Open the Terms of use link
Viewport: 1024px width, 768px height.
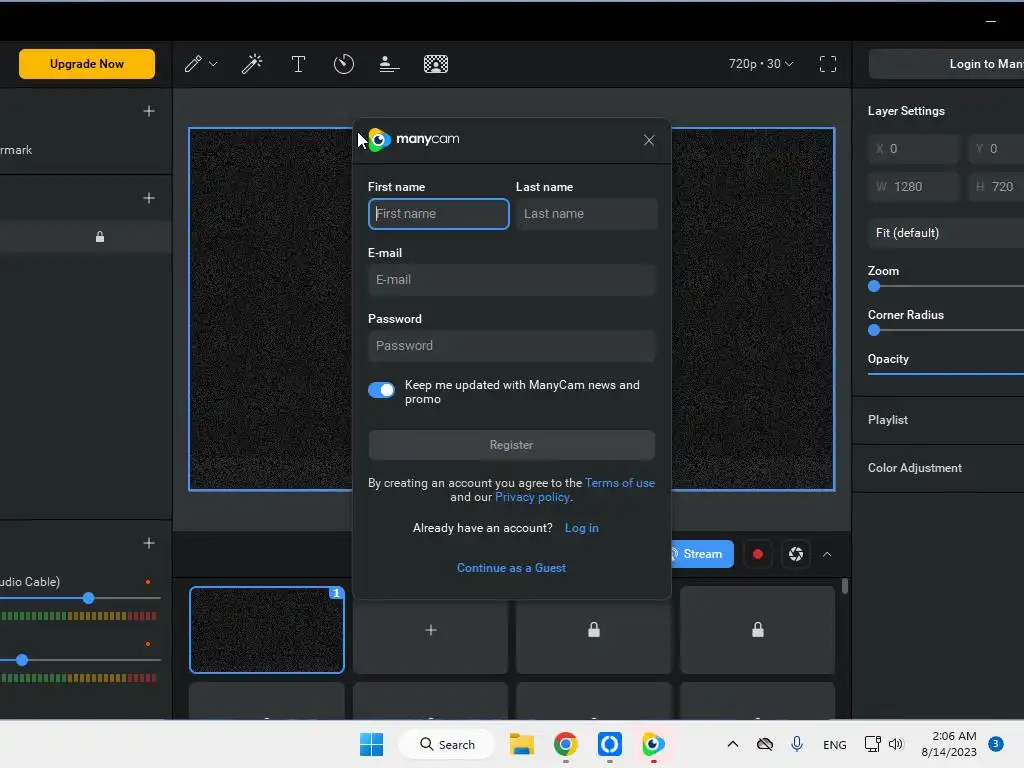coord(620,483)
